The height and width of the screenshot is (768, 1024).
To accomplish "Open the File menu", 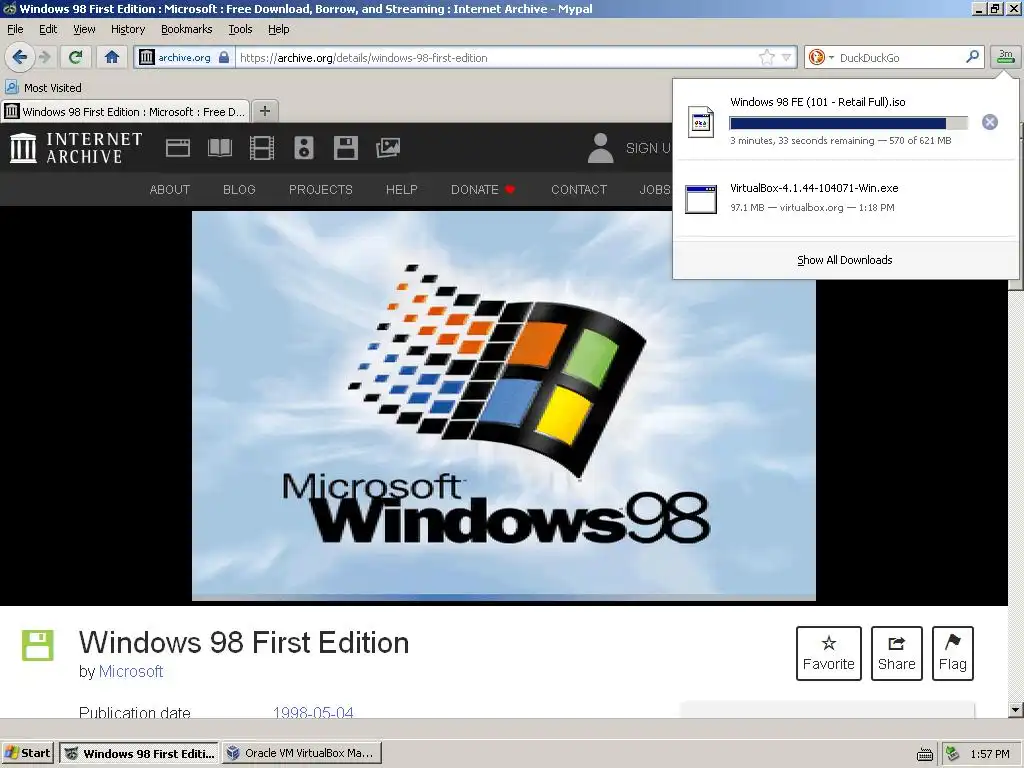I will [15, 29].
